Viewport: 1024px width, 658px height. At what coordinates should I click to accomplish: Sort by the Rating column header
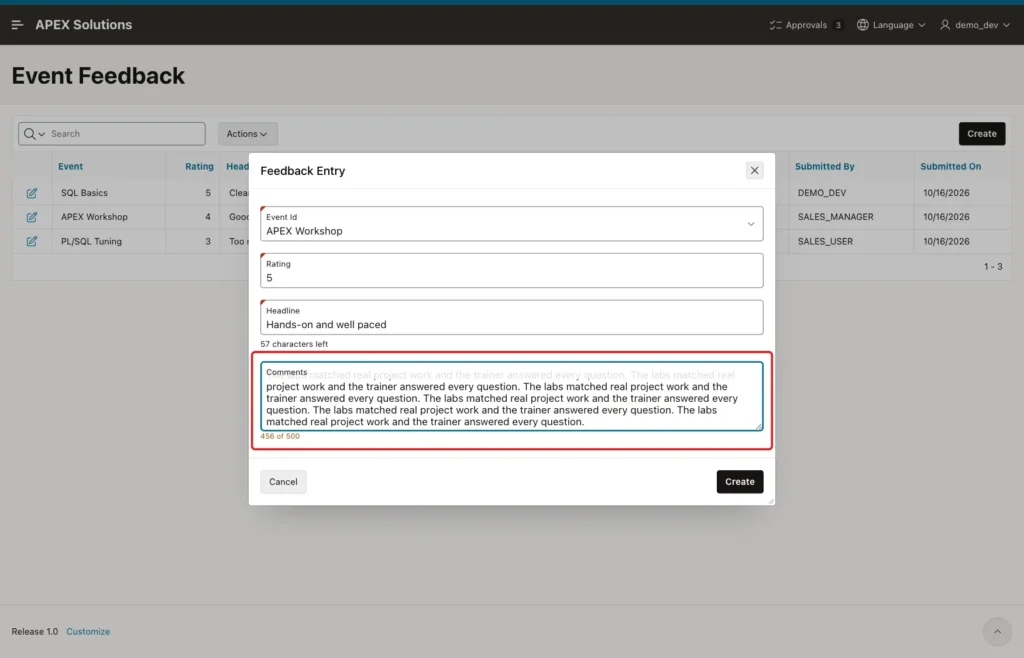(199, 166)
